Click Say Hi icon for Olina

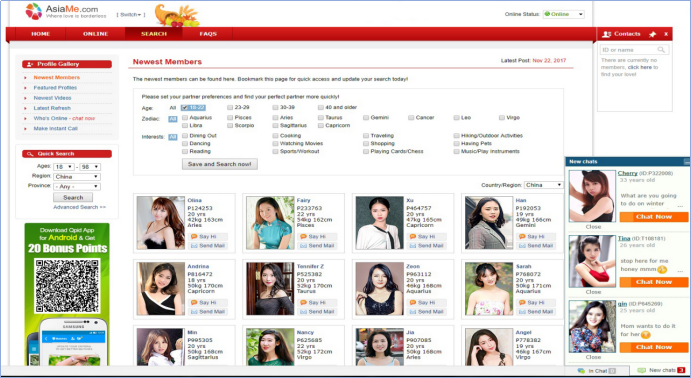[193, 237]
